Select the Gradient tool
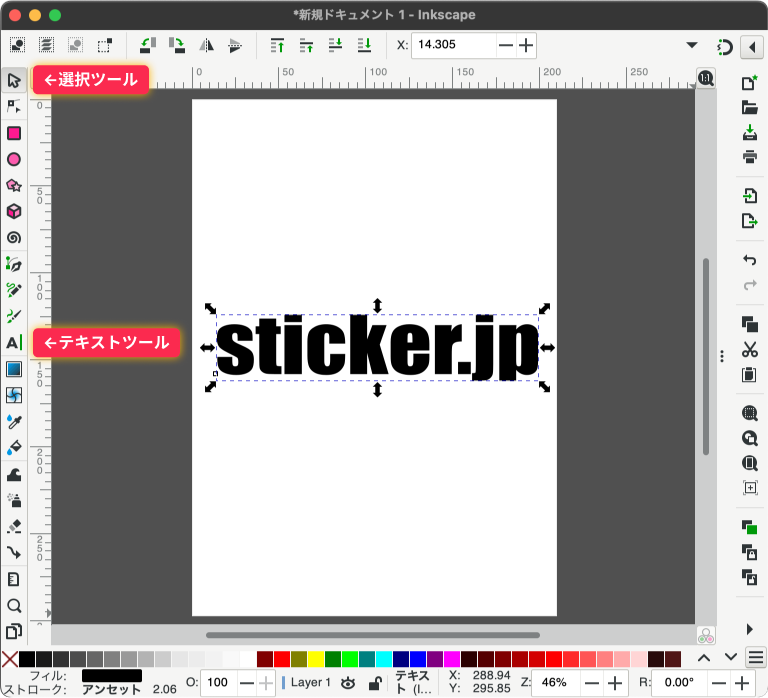Screen dimensions: 768x698 14,369
